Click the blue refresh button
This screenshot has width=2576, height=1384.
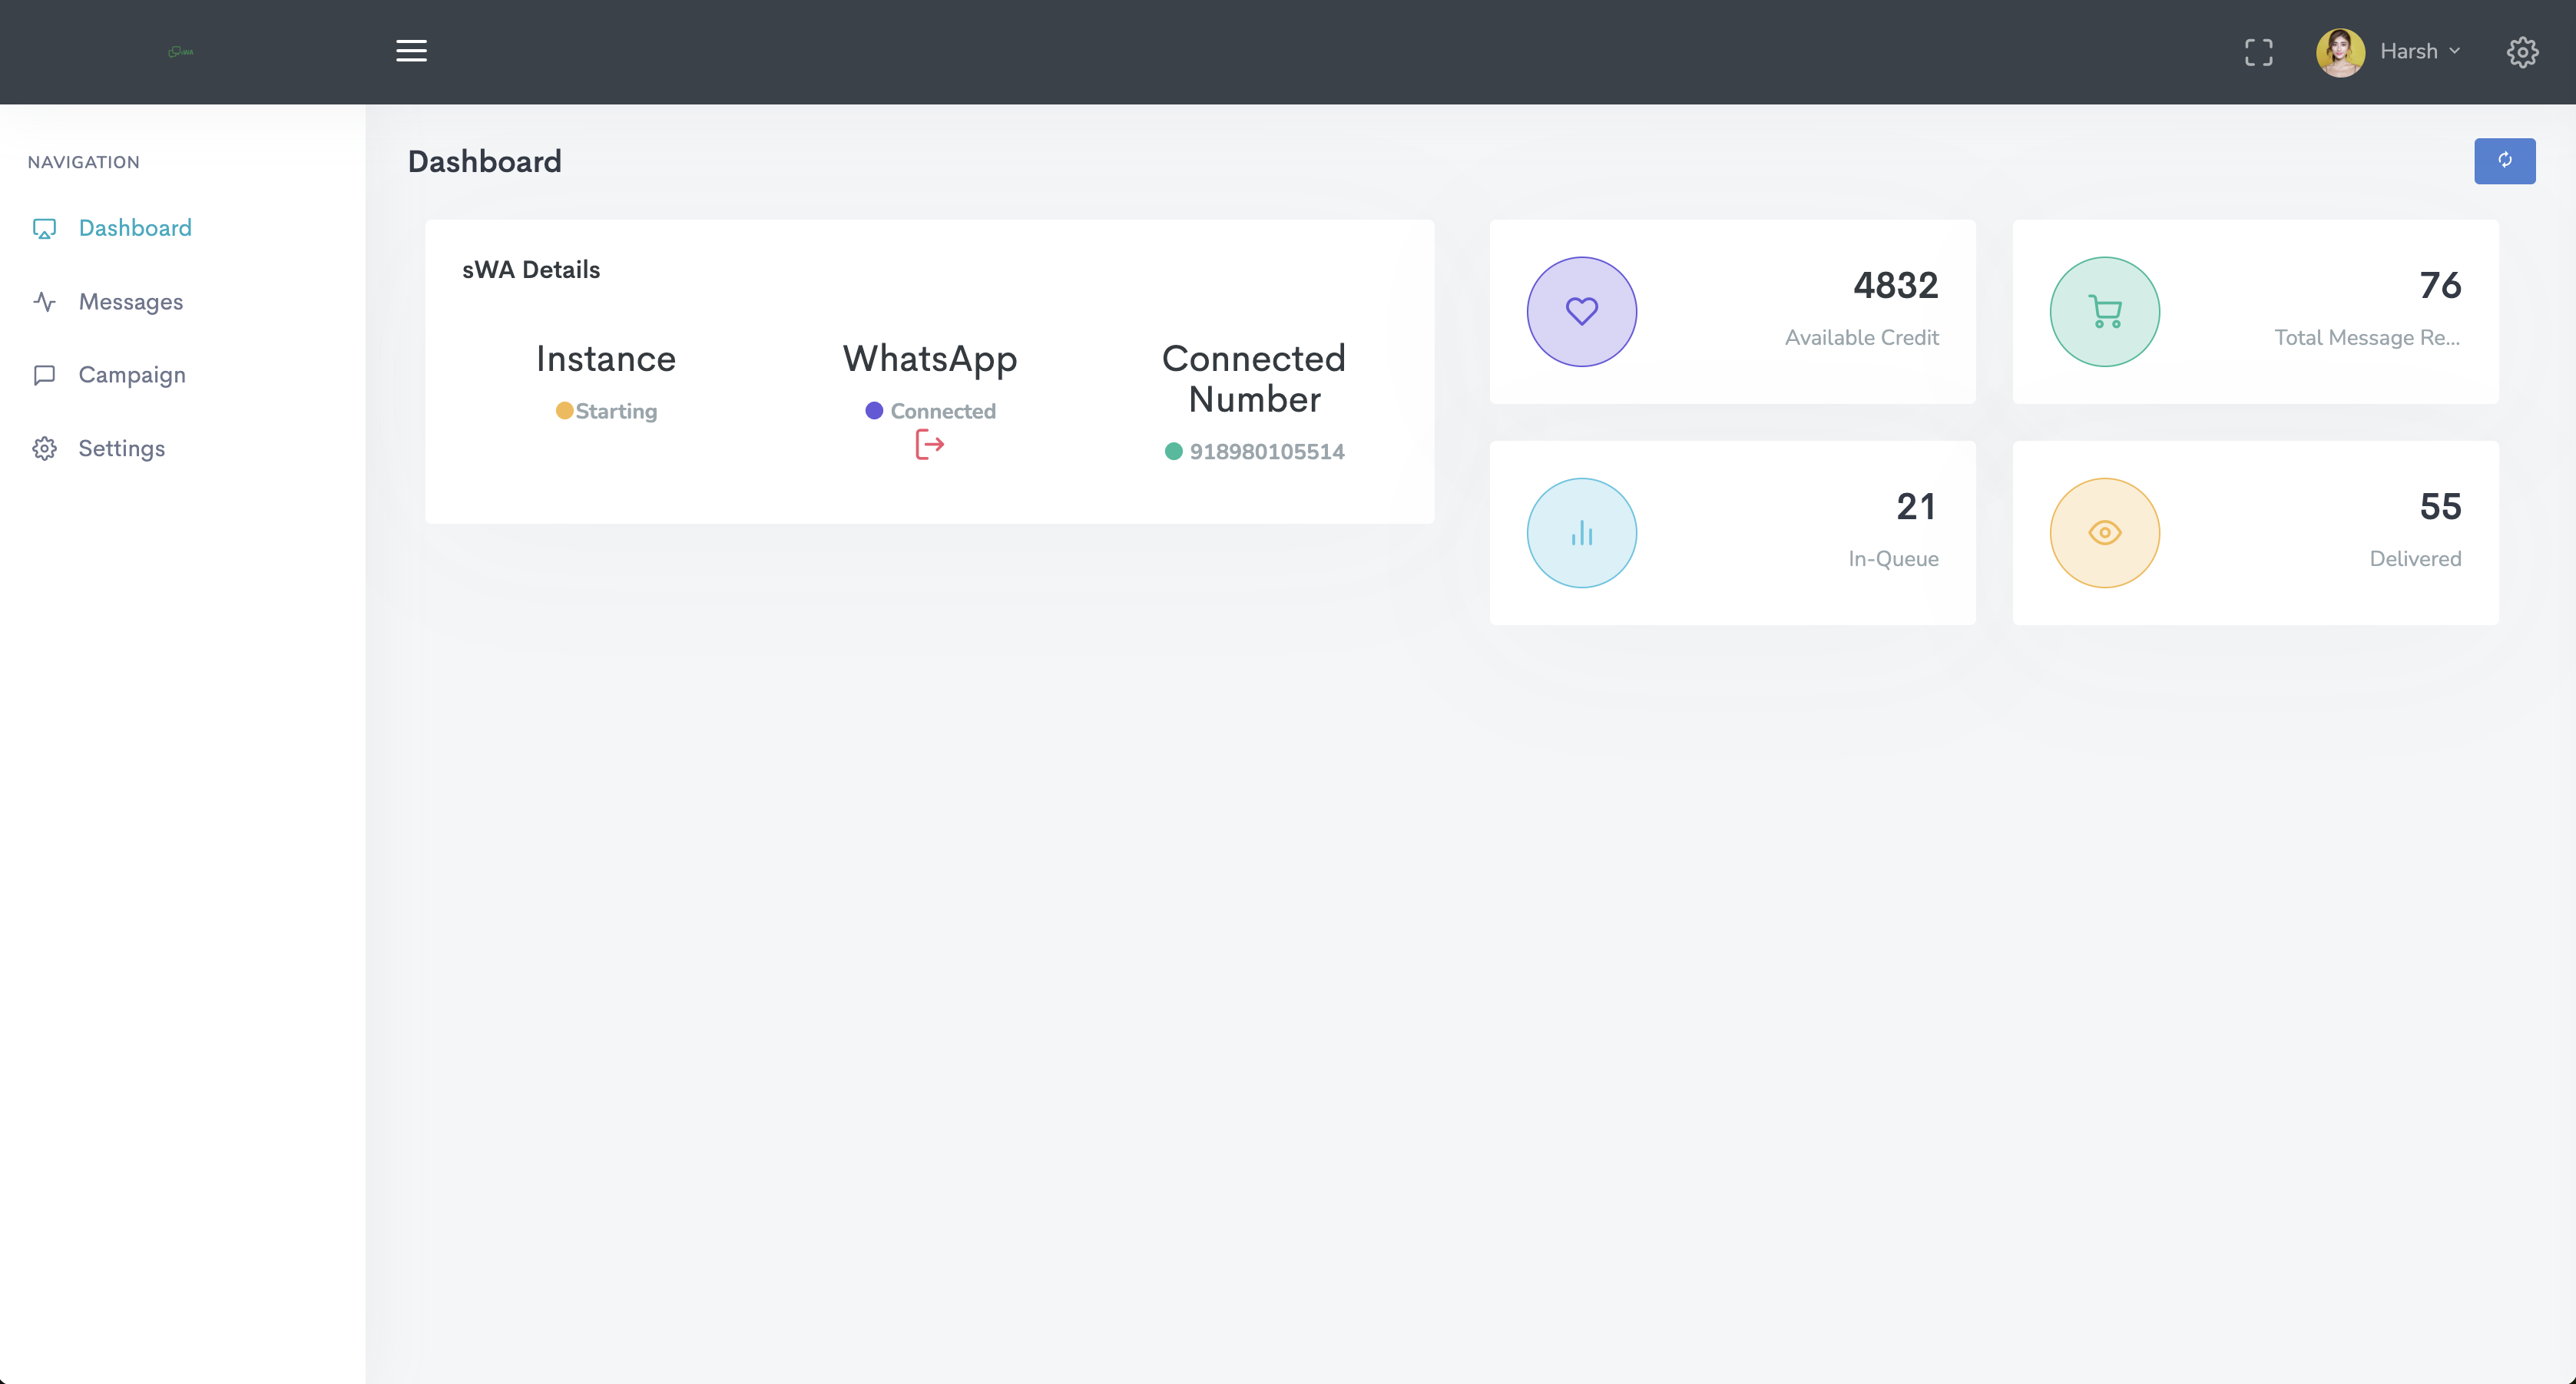(x=2504, y=161)
